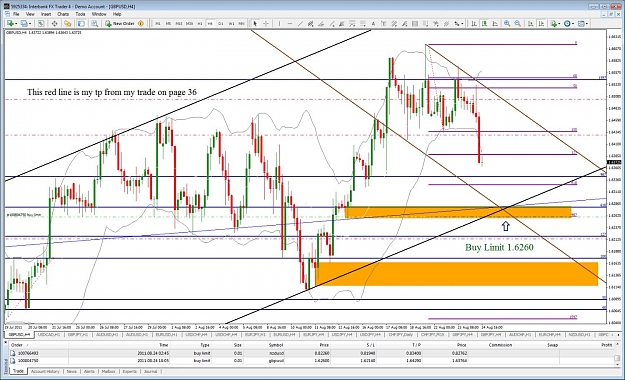Switch to the Experts terminal tab
This screenshot has width=625, height=380.
pyautogui.click(x=130, y=371)
